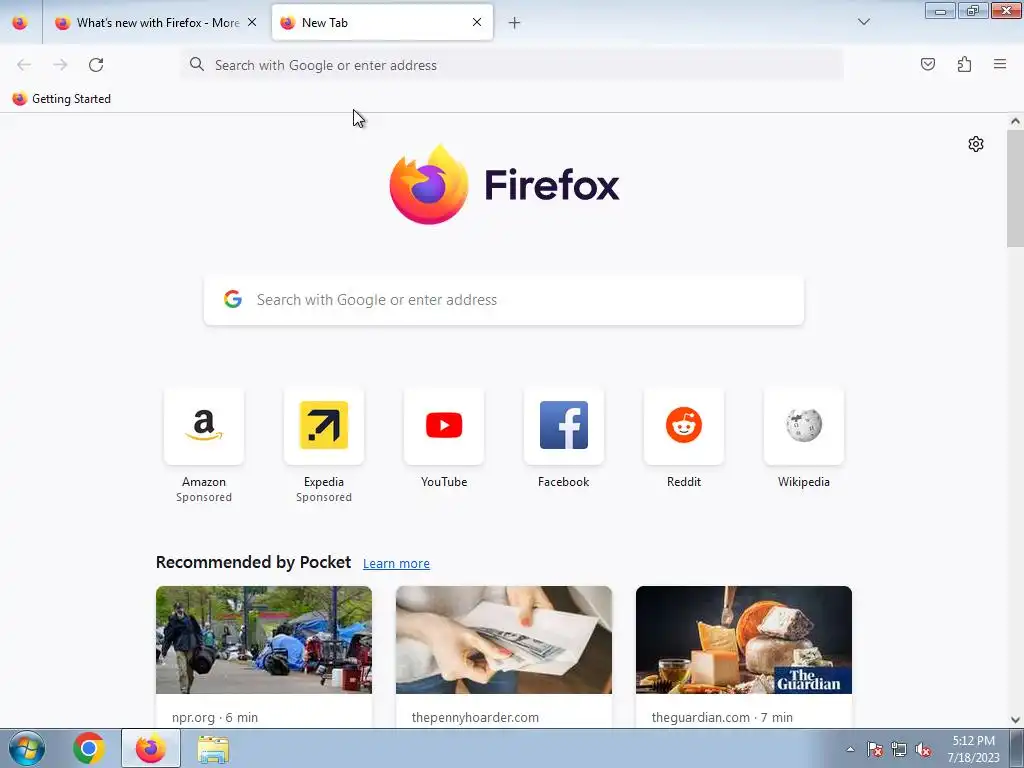Open the Extensions puzzle icon

[964, 64]
